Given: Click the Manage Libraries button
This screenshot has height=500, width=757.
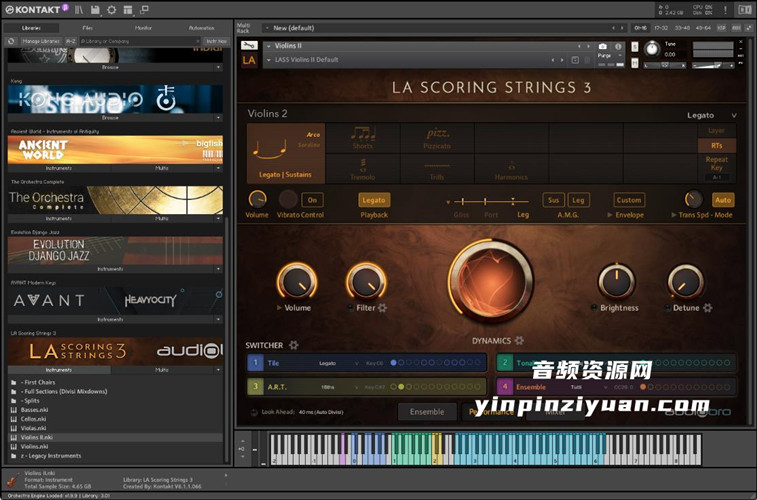Looking at the screenshot, I should click(41, 42).
